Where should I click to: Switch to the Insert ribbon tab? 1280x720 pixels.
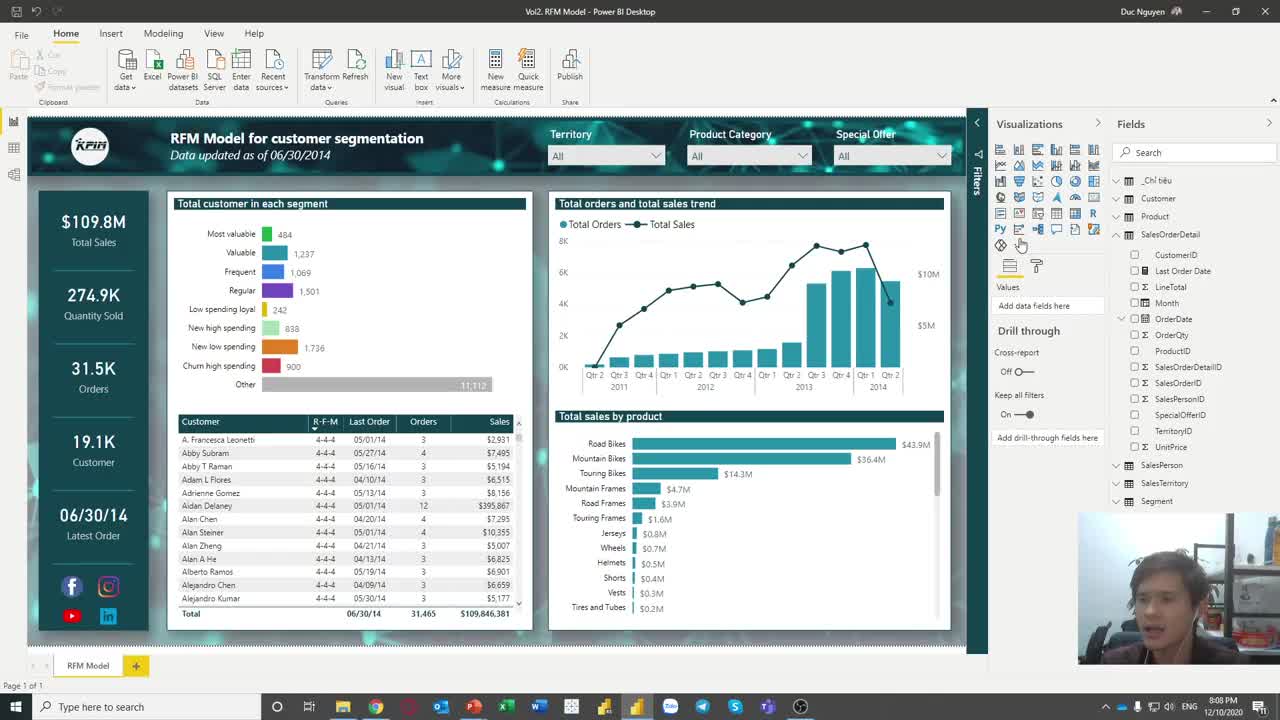(x=111, y=33)
